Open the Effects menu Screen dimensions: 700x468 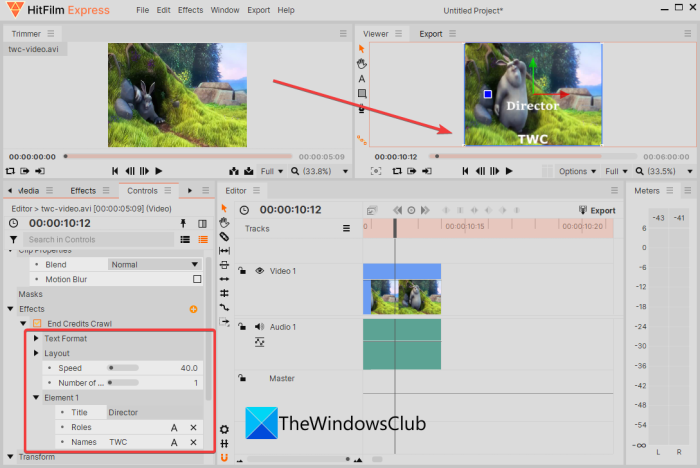coord(191,10)
